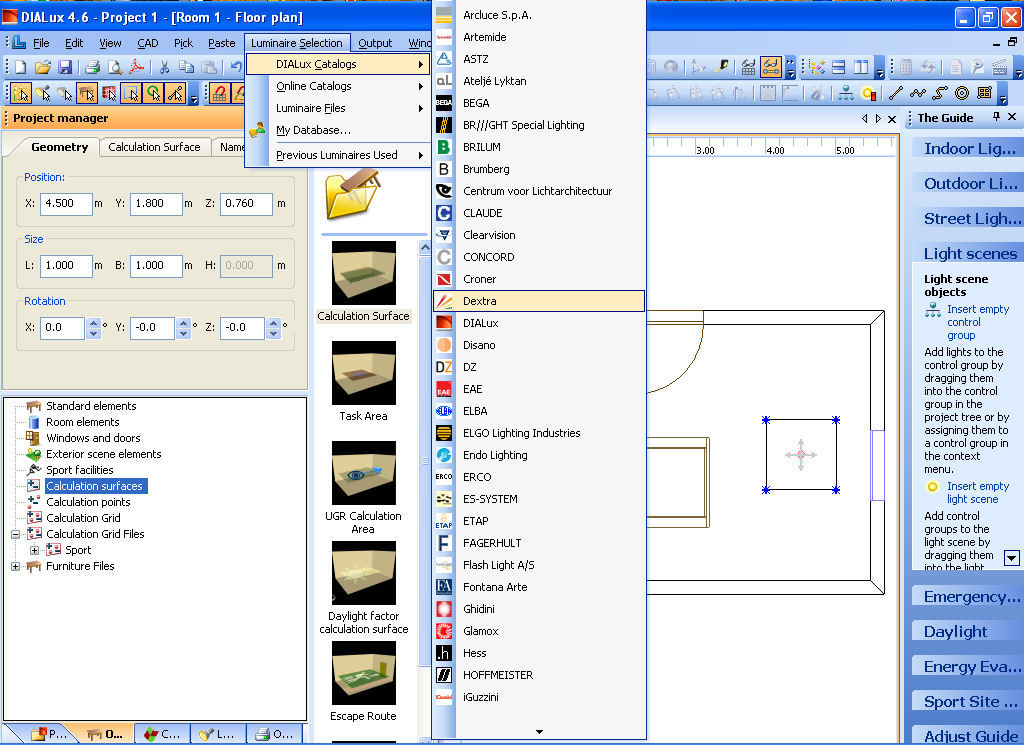This screenshot has width=1024, height=745.
Task: Click the Escape Route object icon
Action: tap(363, 674)
